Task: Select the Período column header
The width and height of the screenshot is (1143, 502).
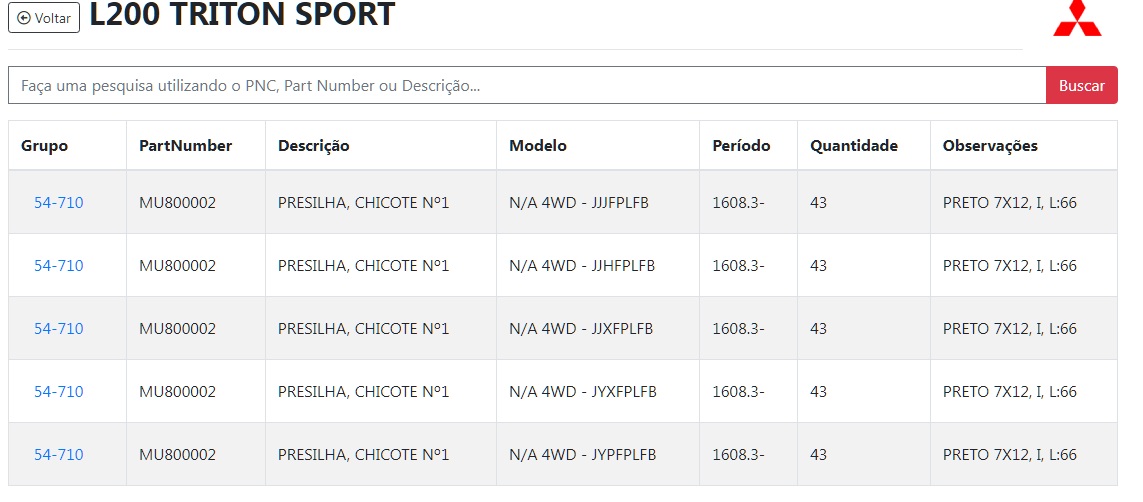Action: (741, 146)
